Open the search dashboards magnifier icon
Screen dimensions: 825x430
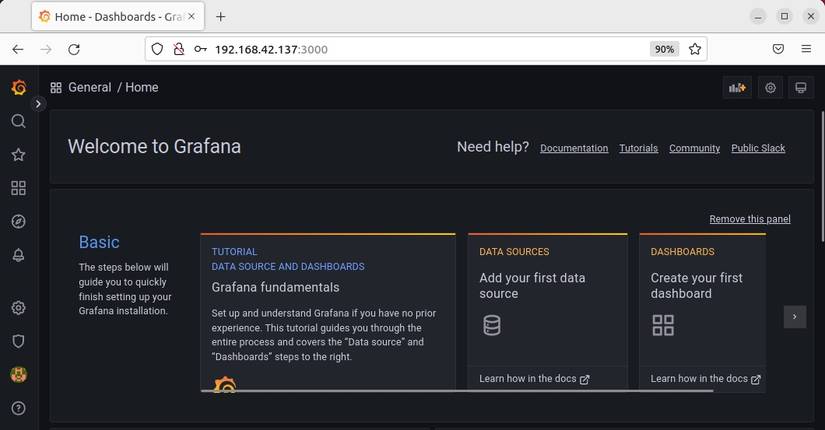pos(18,121)
